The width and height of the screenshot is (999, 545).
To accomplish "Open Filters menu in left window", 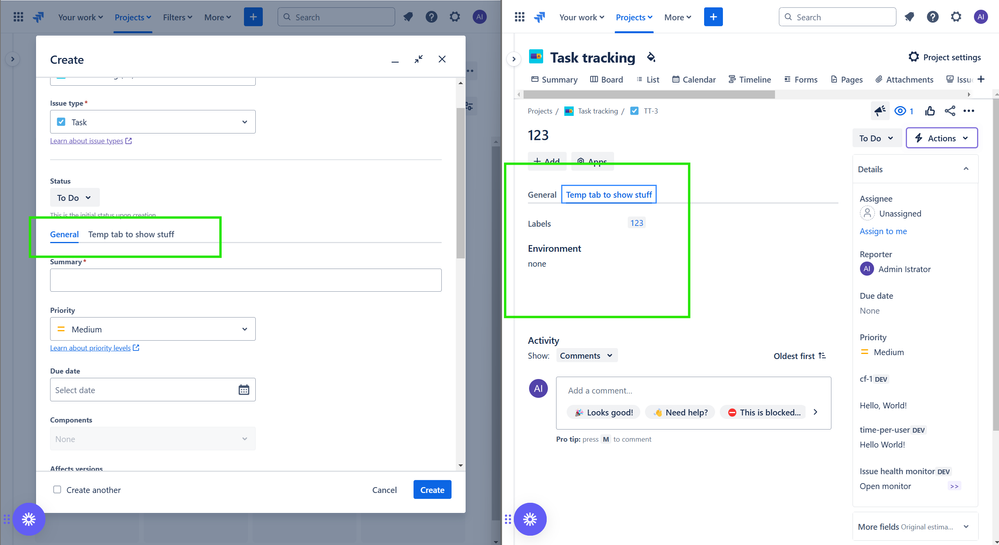I will pos(177,17).
